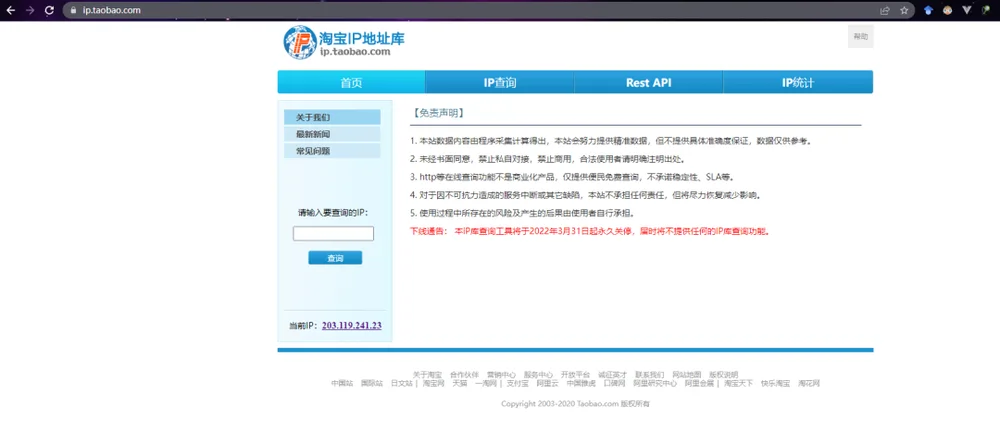Screen dimensions: 1000x431
Task: Click the browser forward arrow
Action: [x=29, y=10]
